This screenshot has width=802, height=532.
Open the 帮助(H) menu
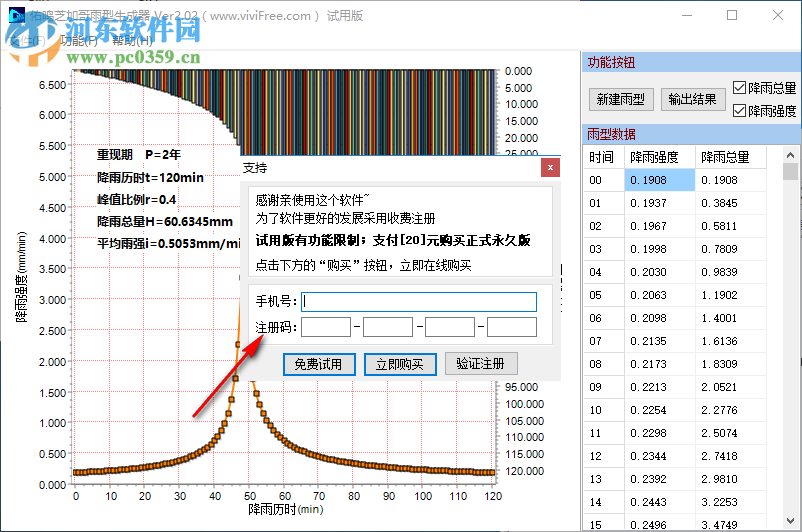click(132, 40)
